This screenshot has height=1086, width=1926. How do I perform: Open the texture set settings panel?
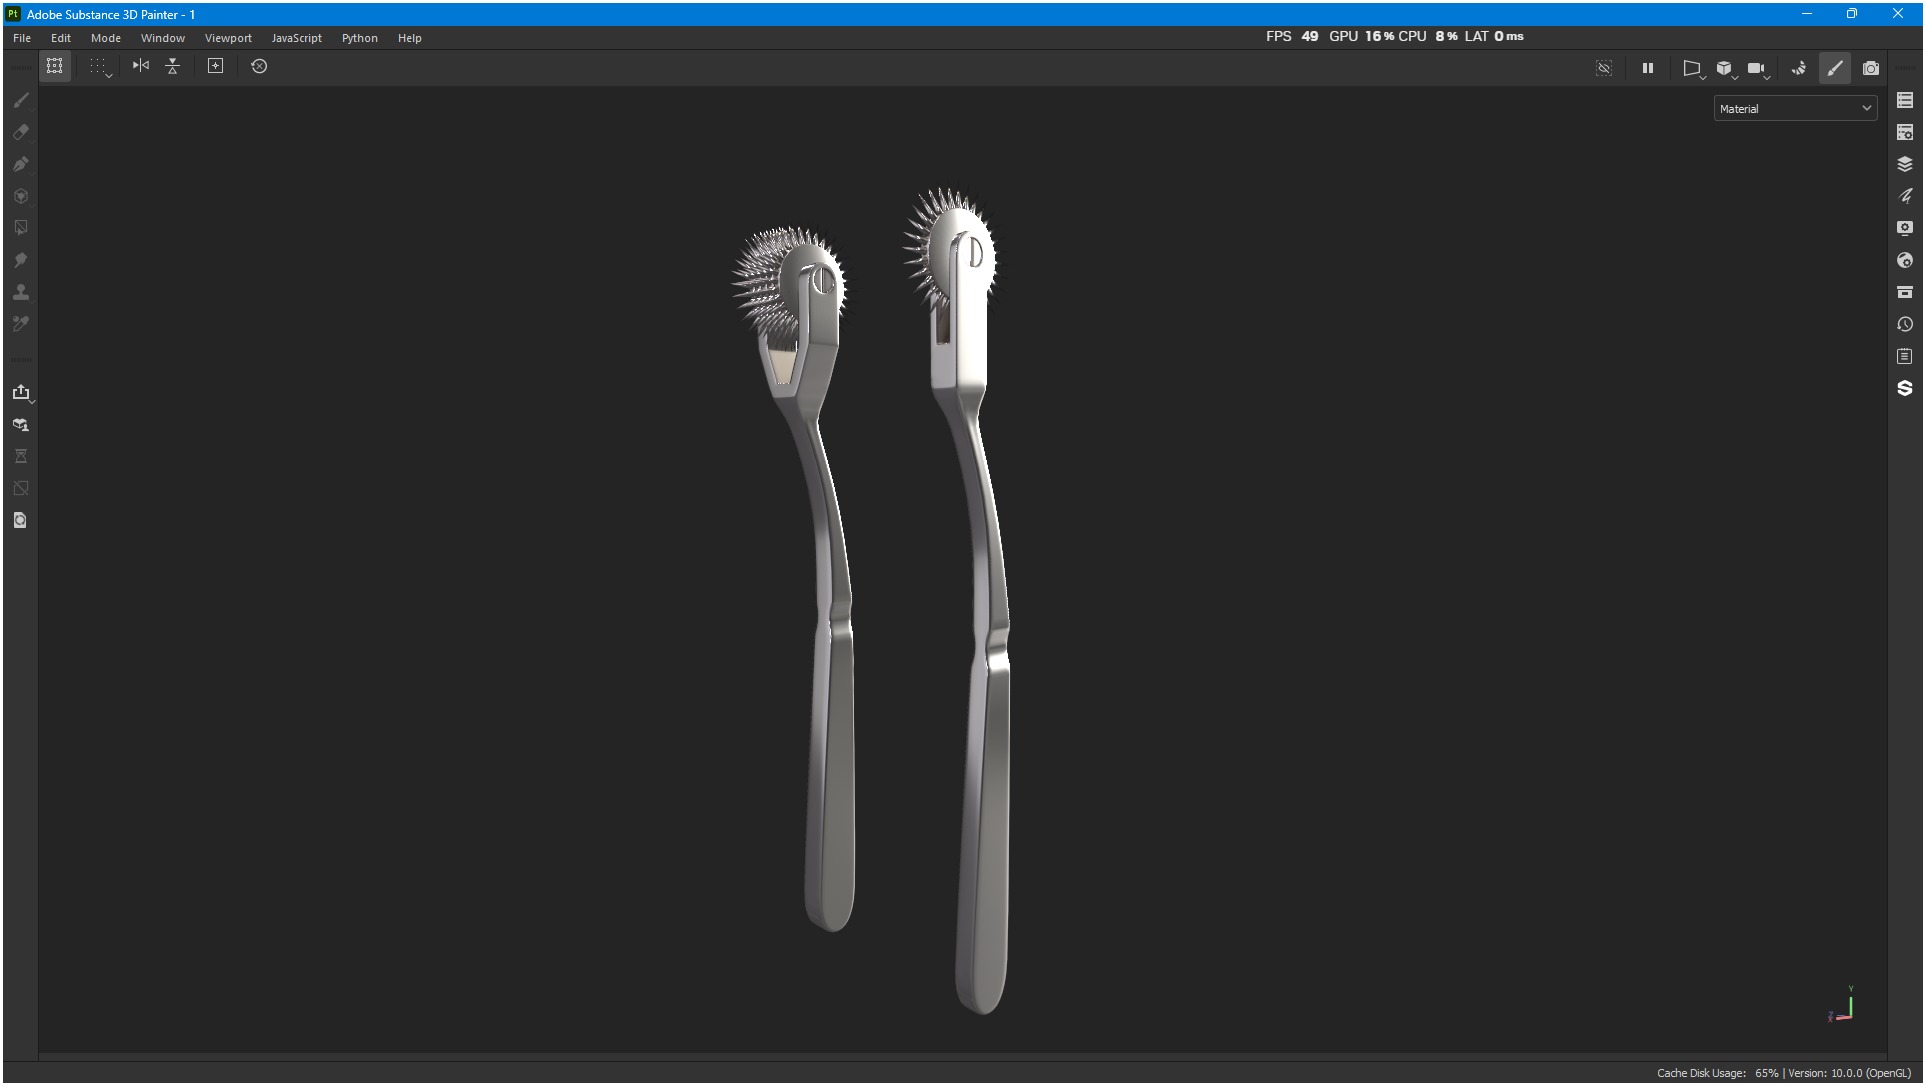click(x=1905, y=132)
